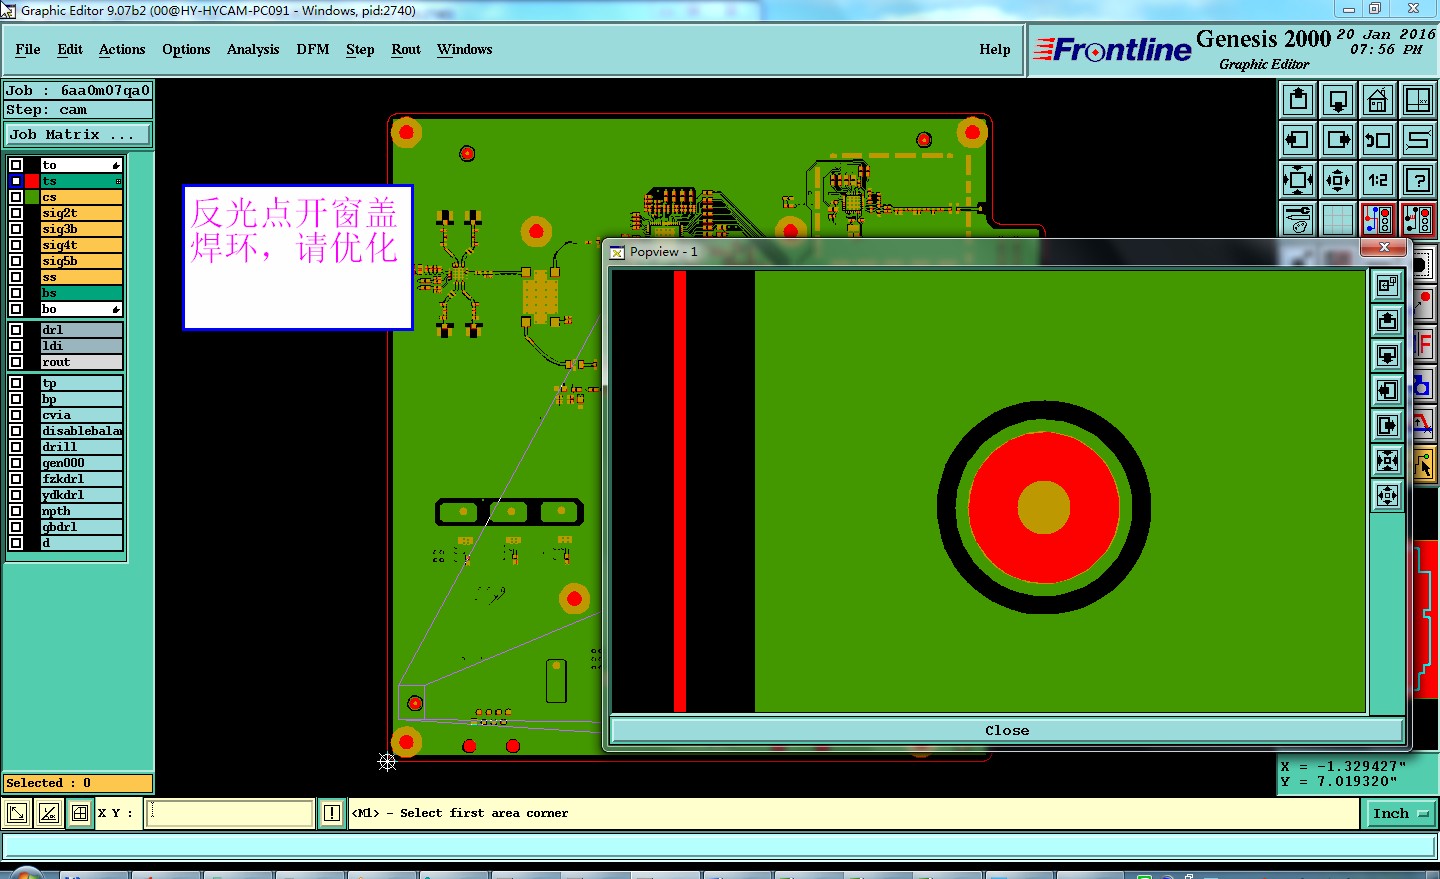The height and width of the screenshot is (879, 1440).
Task: Click the red color swatch of layer ts
Action: pos(32,181)
